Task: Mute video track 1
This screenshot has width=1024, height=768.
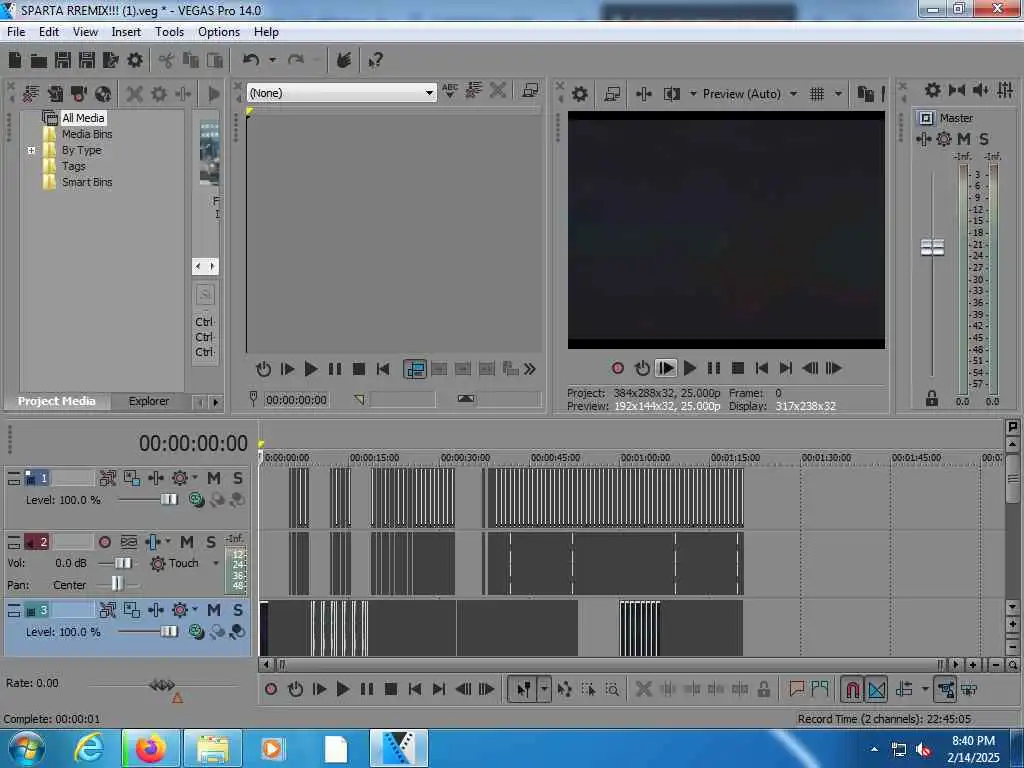Action: (x=214, y=478)
